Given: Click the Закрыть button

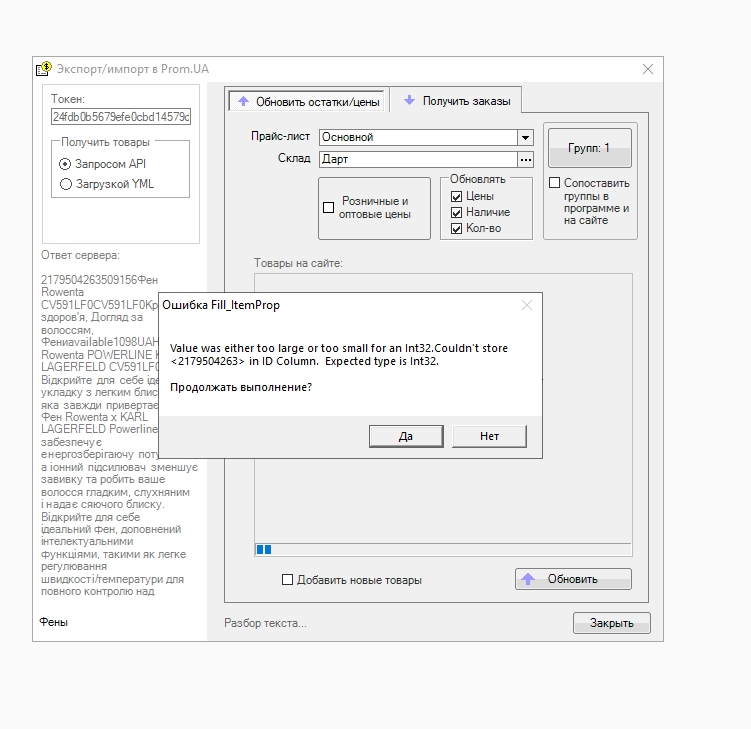Looking at the screenshot, I should [611, 623].
